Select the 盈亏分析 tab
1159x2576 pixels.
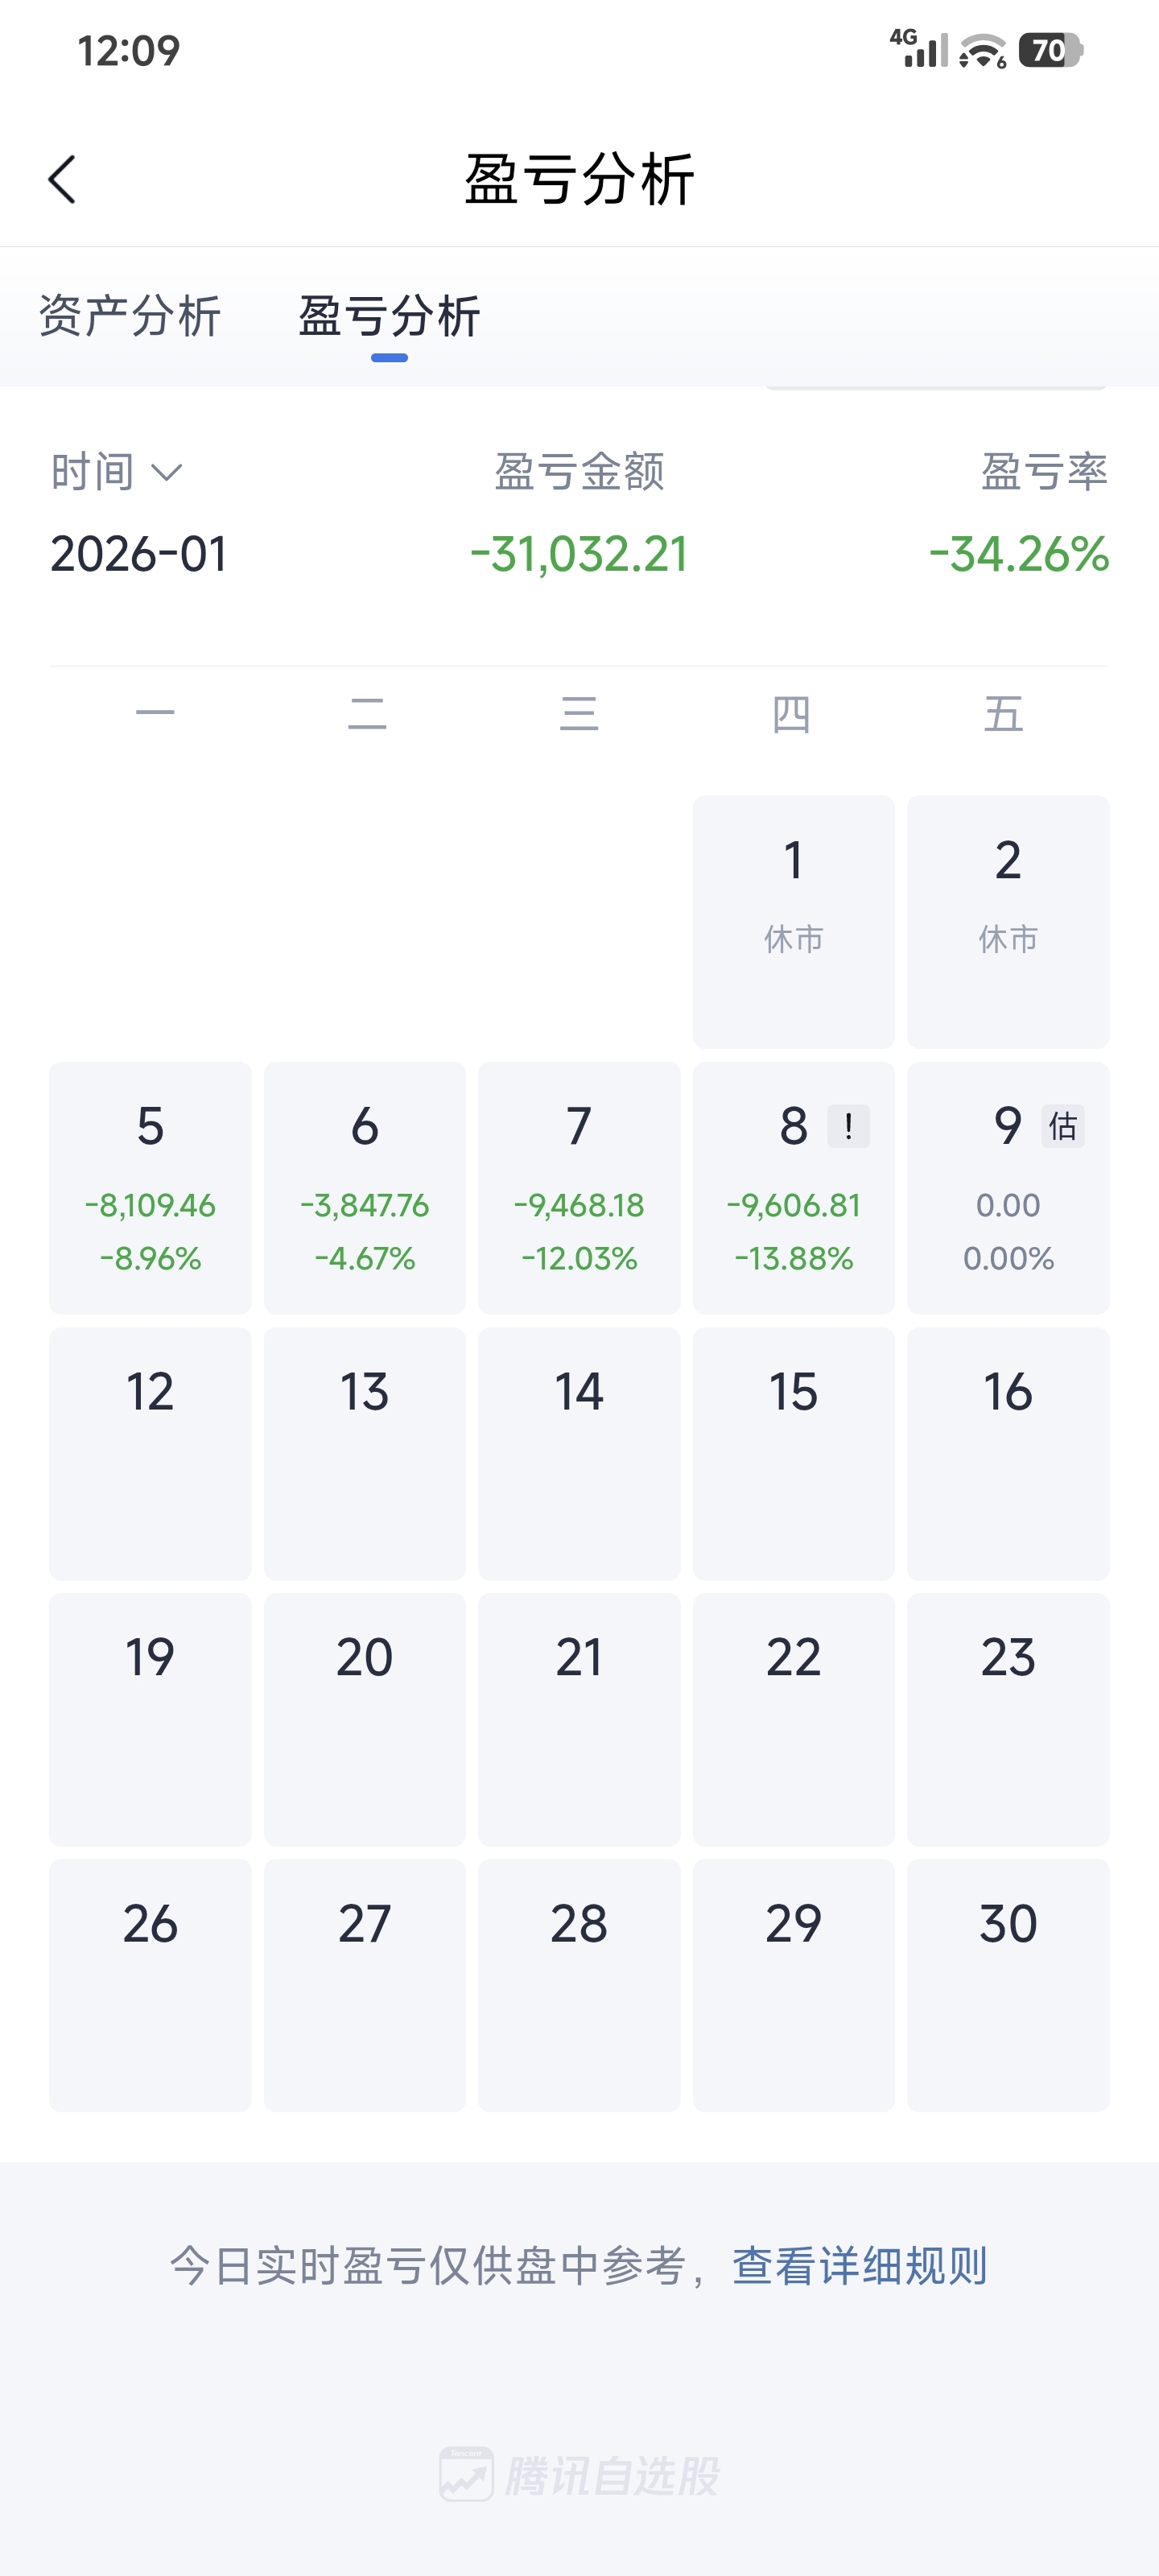(x=389, y=316)
